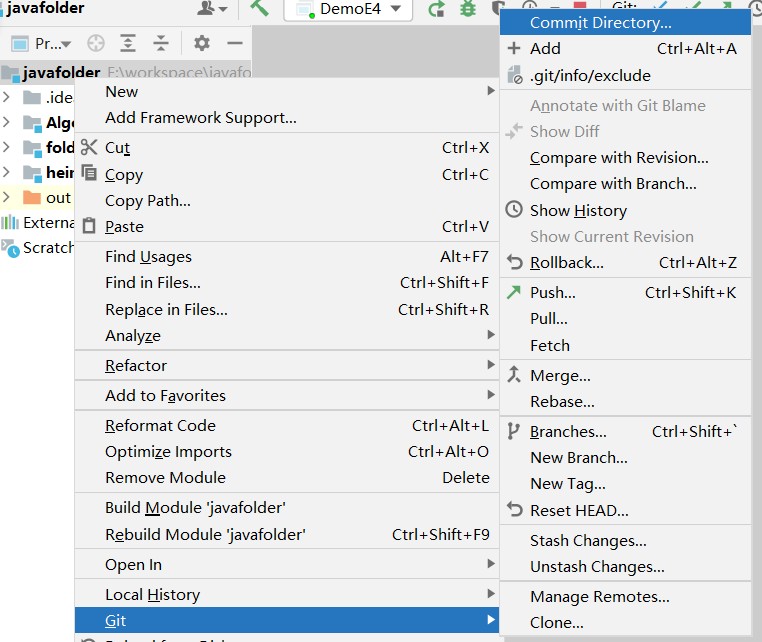This screenshot has width=762, height=642.
Task: Select Commit Directory from Git submenu
Action: coord(600,22)
